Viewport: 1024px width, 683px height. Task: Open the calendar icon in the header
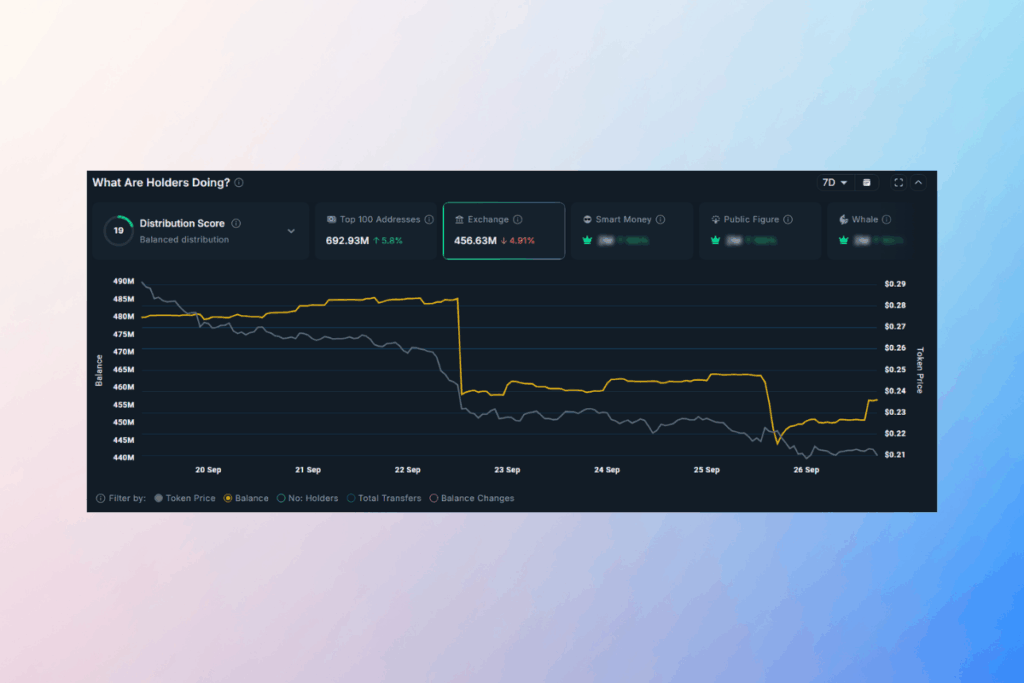pos(867,182)
